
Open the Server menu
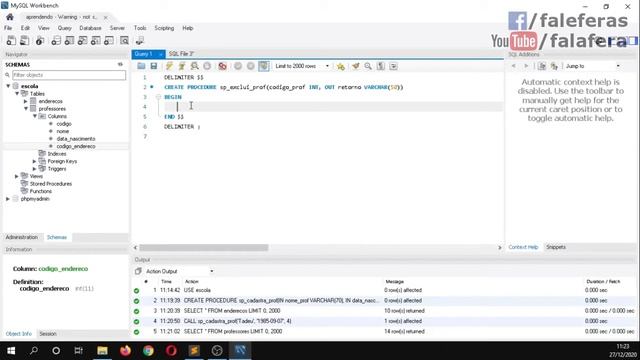click(x=117, y=28)
